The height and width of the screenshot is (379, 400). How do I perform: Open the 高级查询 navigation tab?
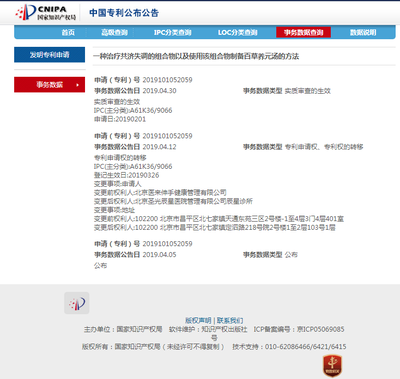tap(114, 32)
